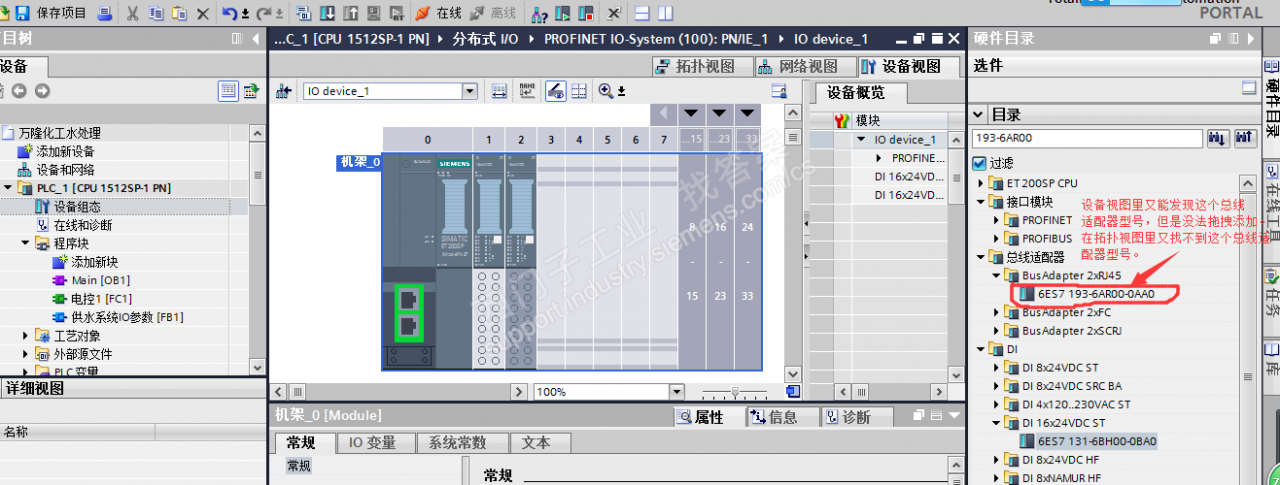Click the Undo arrow icon
The width and height of the screenshot is (1280, 485).
point(230,13)
